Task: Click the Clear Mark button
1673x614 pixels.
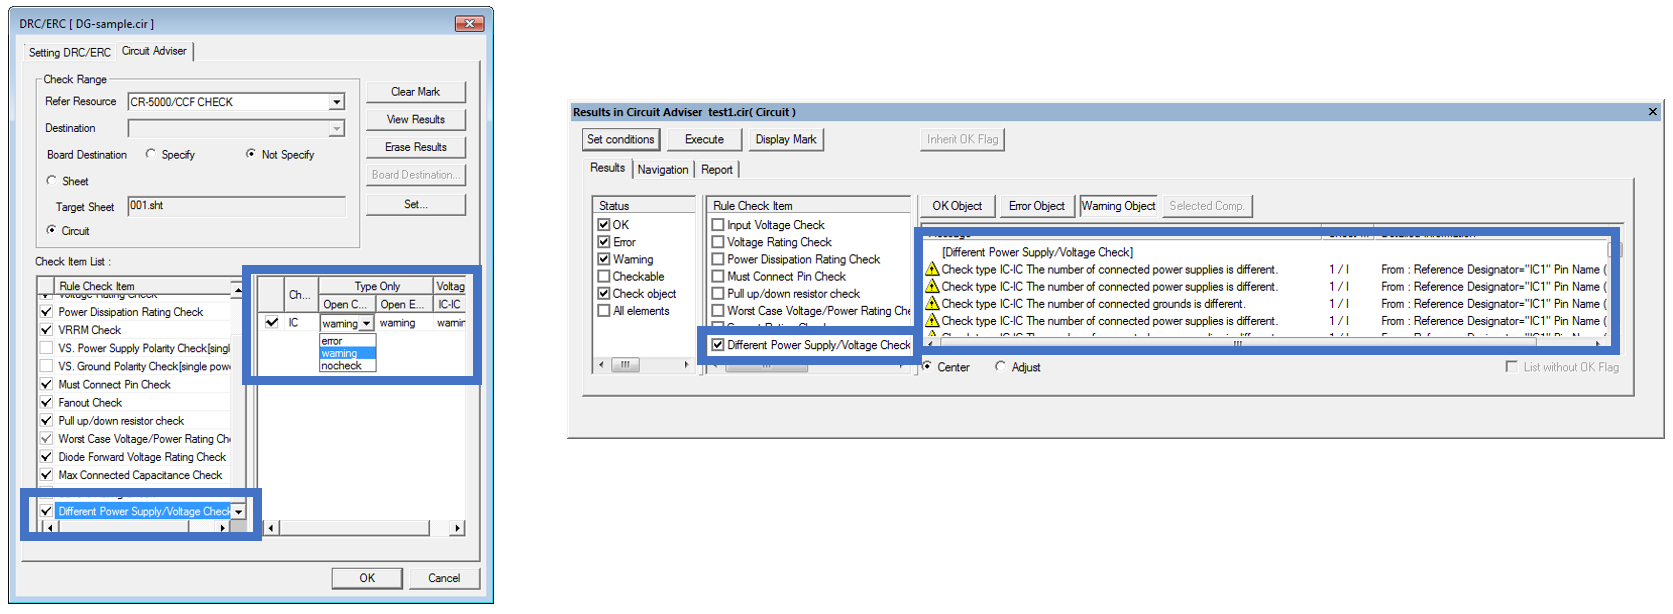Action: tap(415, 92)
